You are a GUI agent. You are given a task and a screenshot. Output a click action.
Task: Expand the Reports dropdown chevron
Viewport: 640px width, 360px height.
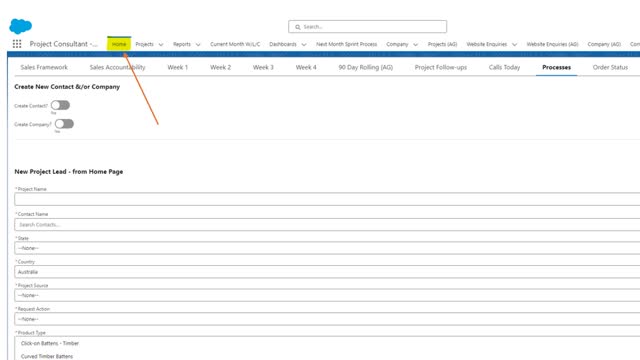click(x=198, y=44)
